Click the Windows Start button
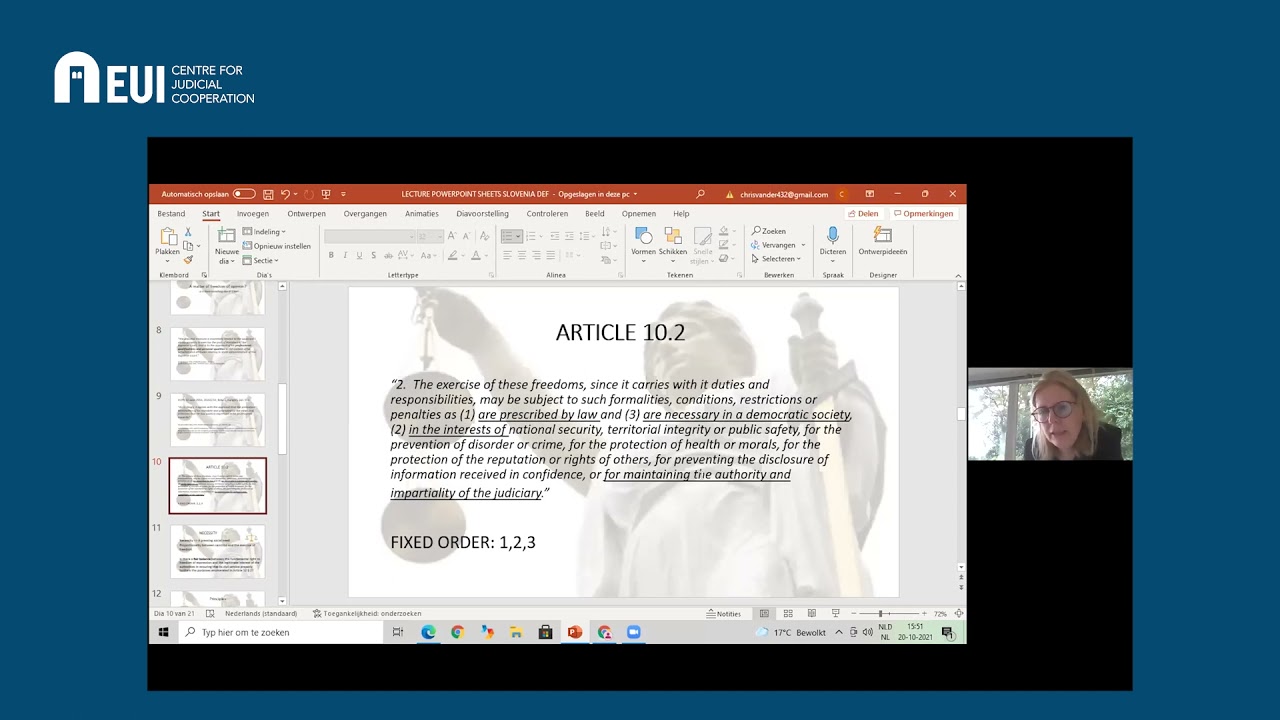 pyautogui.click(x=163, y=632)
